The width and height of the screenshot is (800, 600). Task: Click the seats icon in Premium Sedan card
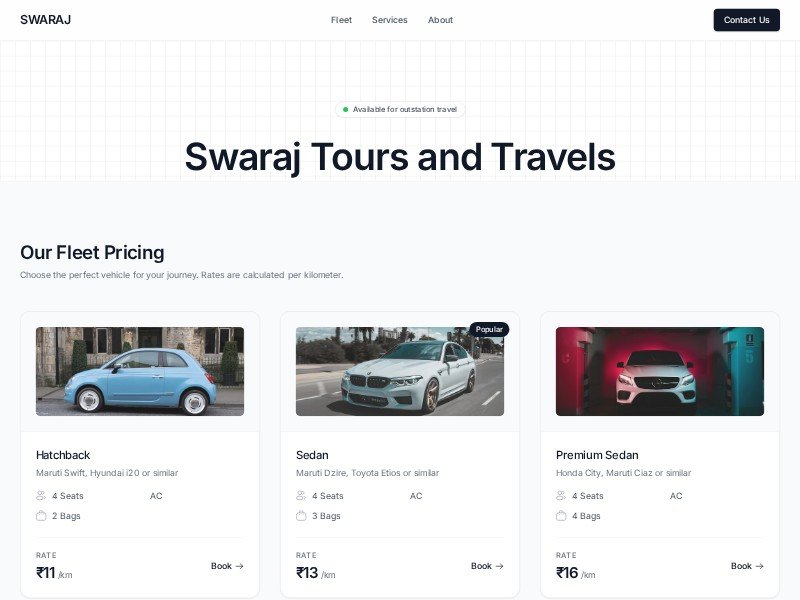(x=561, y=495)
